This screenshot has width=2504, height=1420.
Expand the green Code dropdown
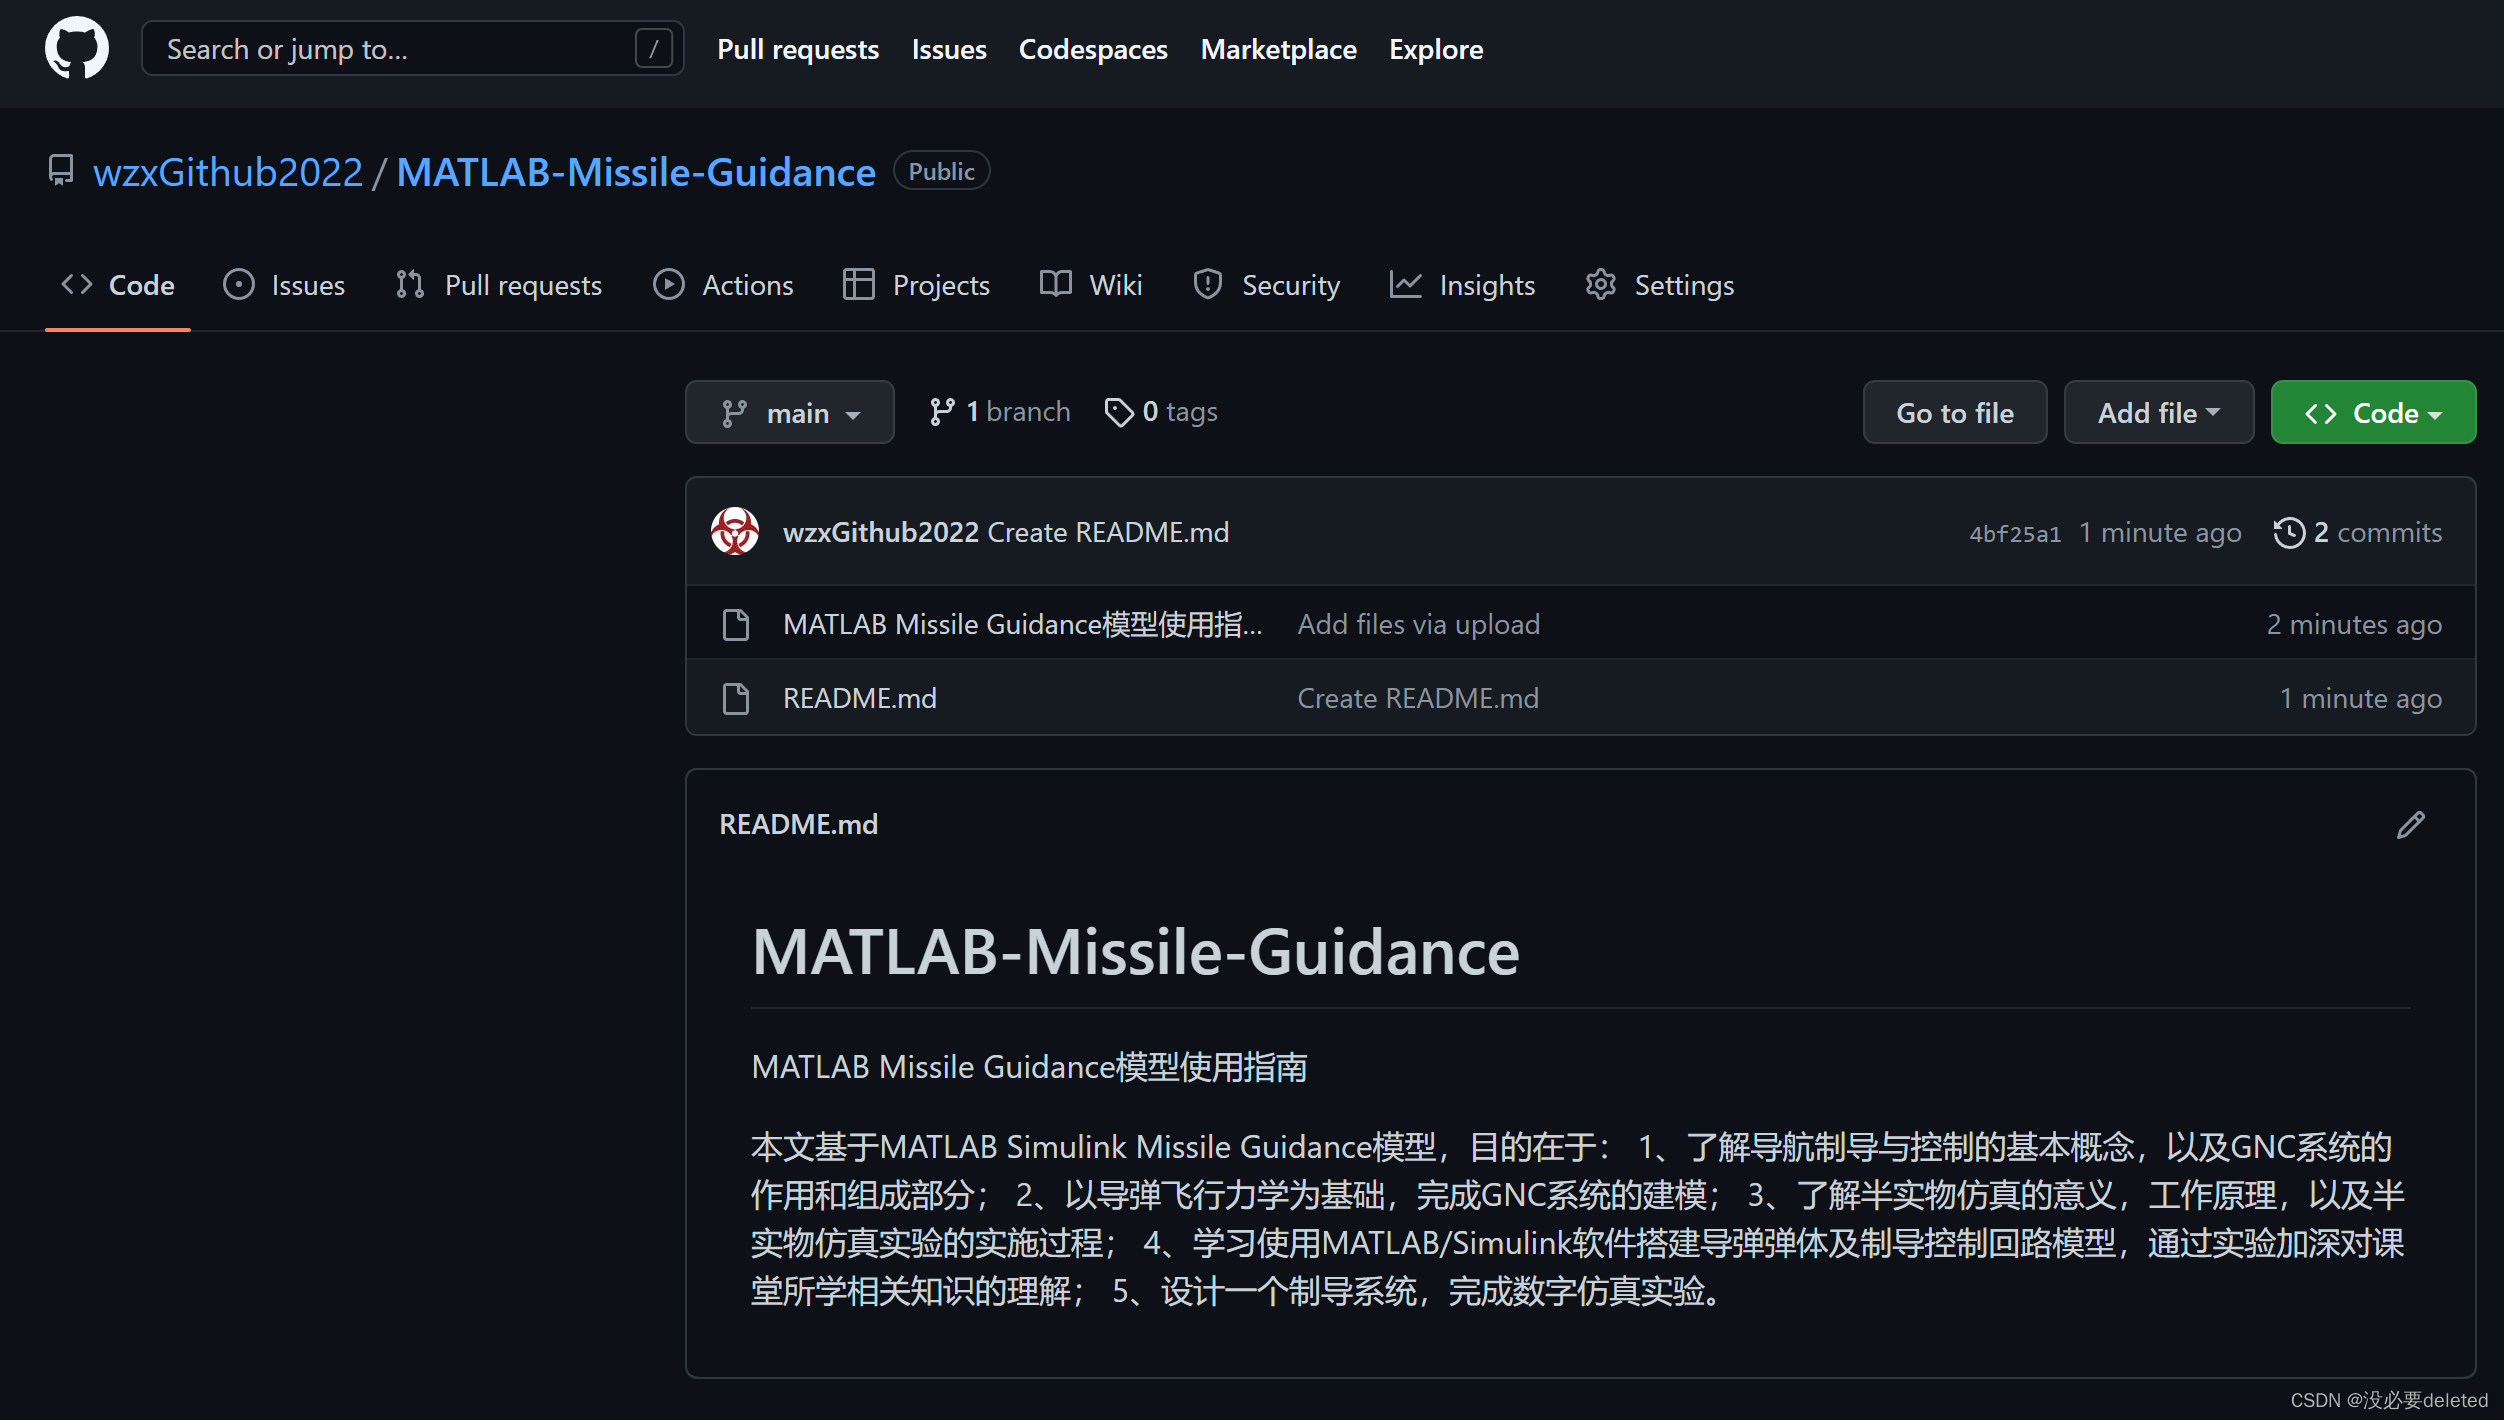coord(2372,413)
